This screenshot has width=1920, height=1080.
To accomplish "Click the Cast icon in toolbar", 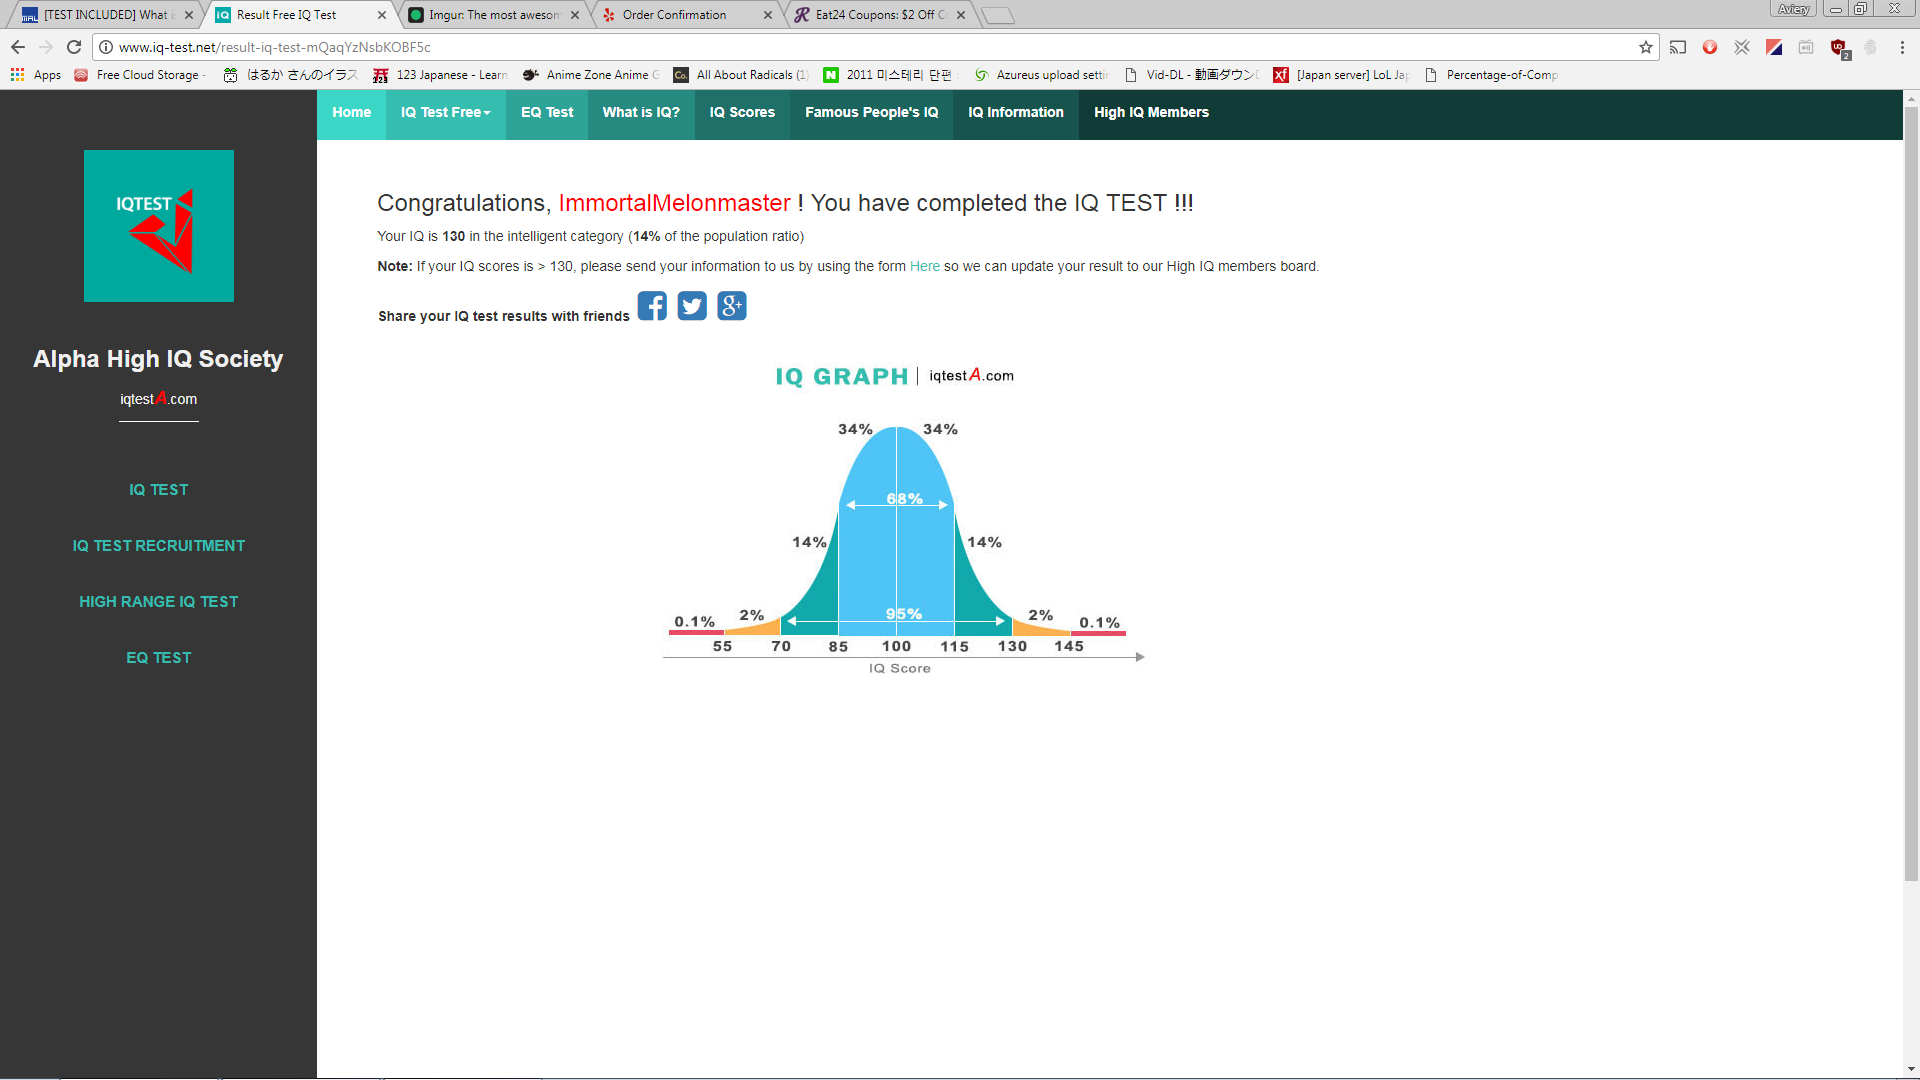I will click(1678, 47).
